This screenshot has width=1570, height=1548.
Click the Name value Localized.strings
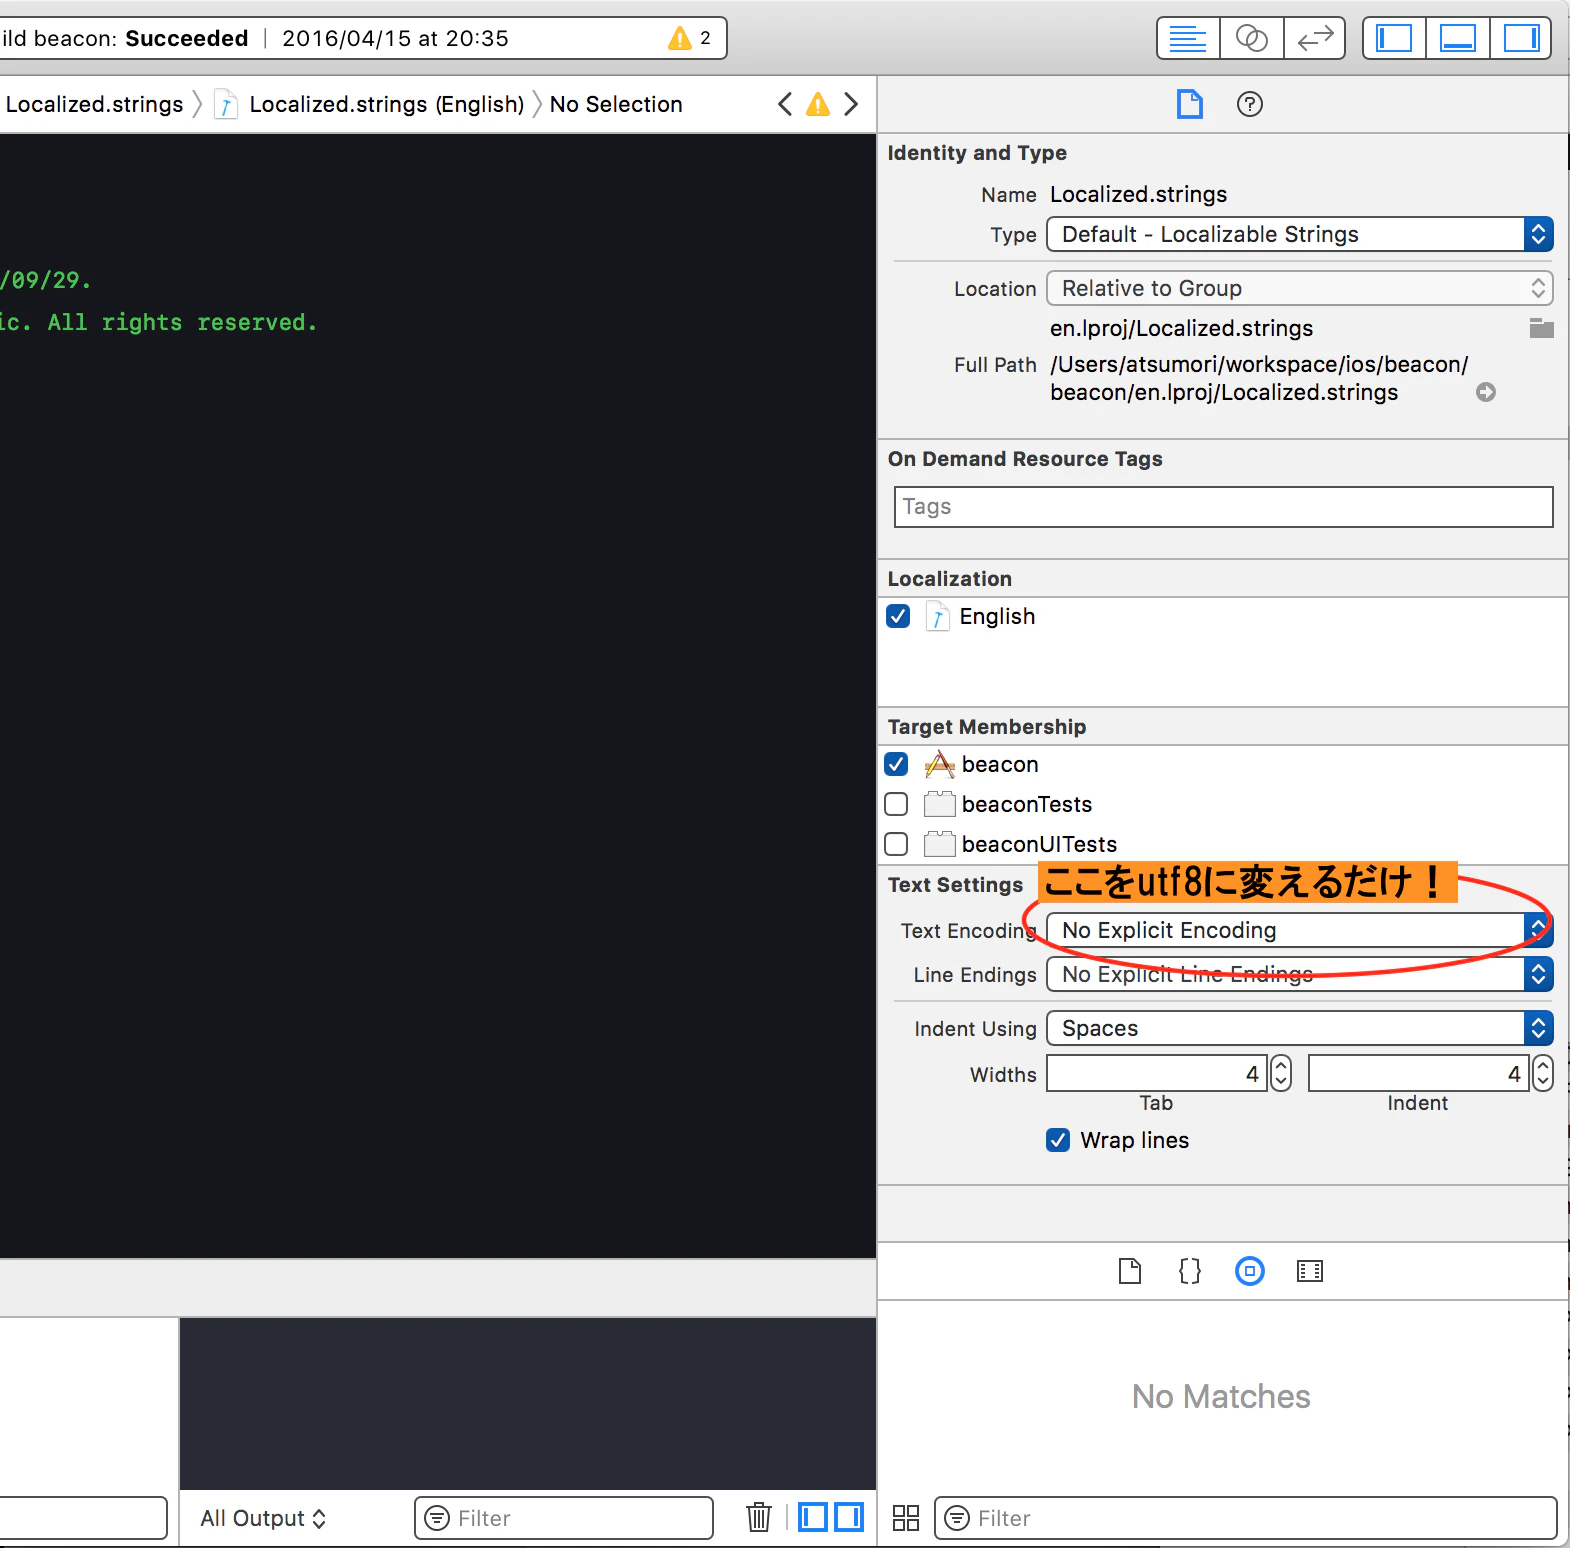(x=1138, y=194)
